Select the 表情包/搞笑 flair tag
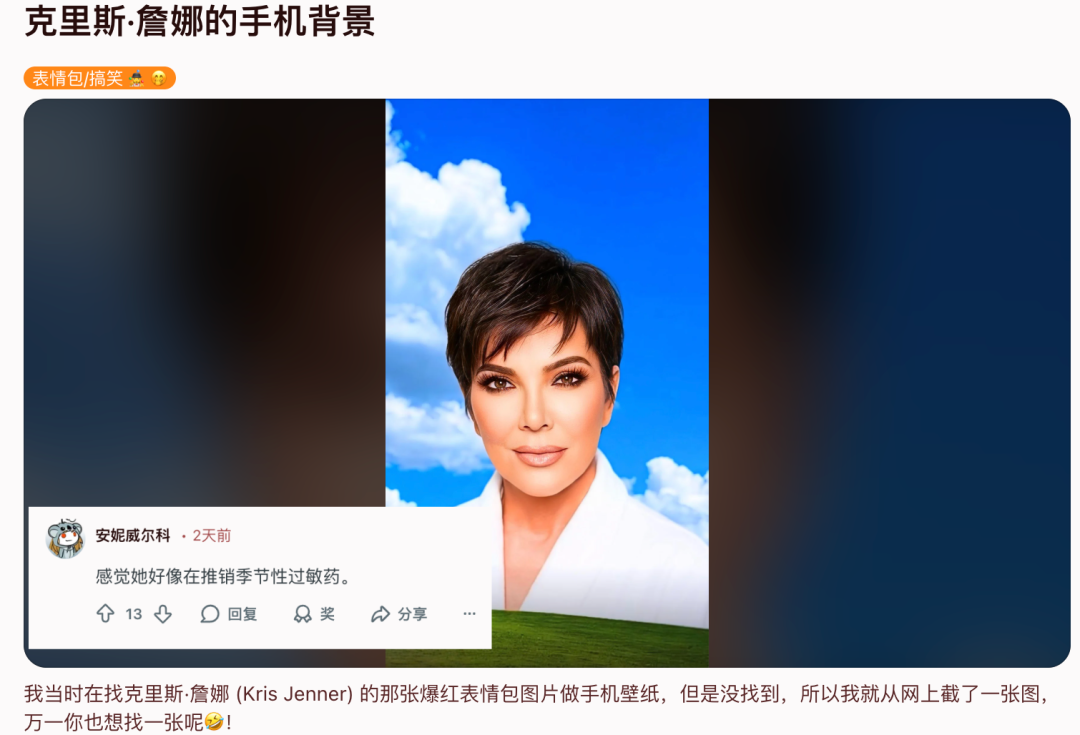 [x=100, y=79]
